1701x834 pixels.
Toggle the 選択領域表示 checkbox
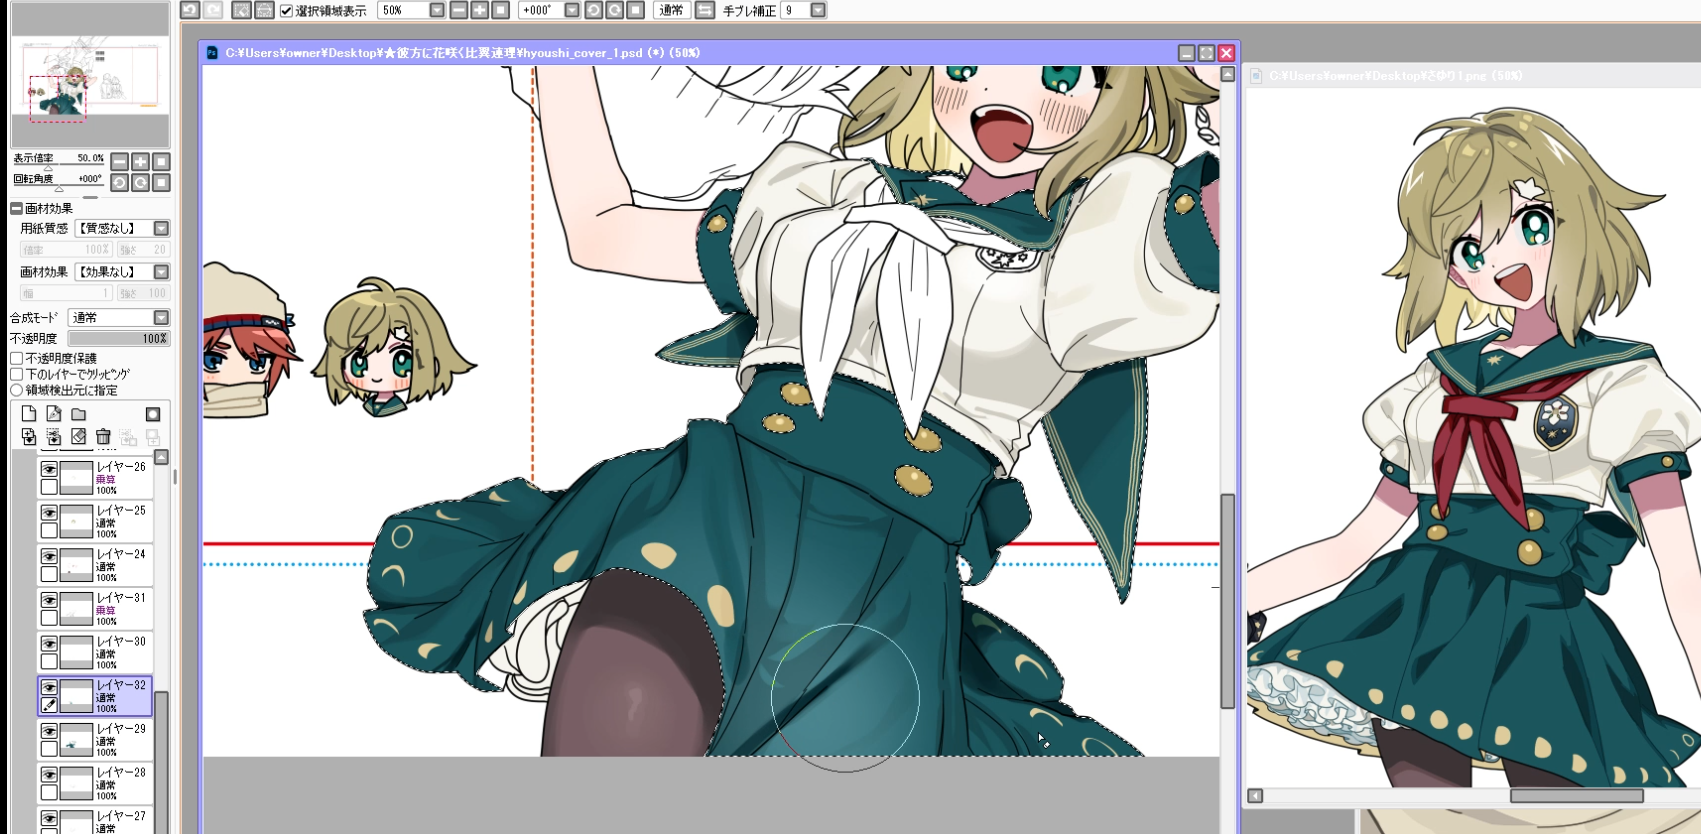point(286,11)
